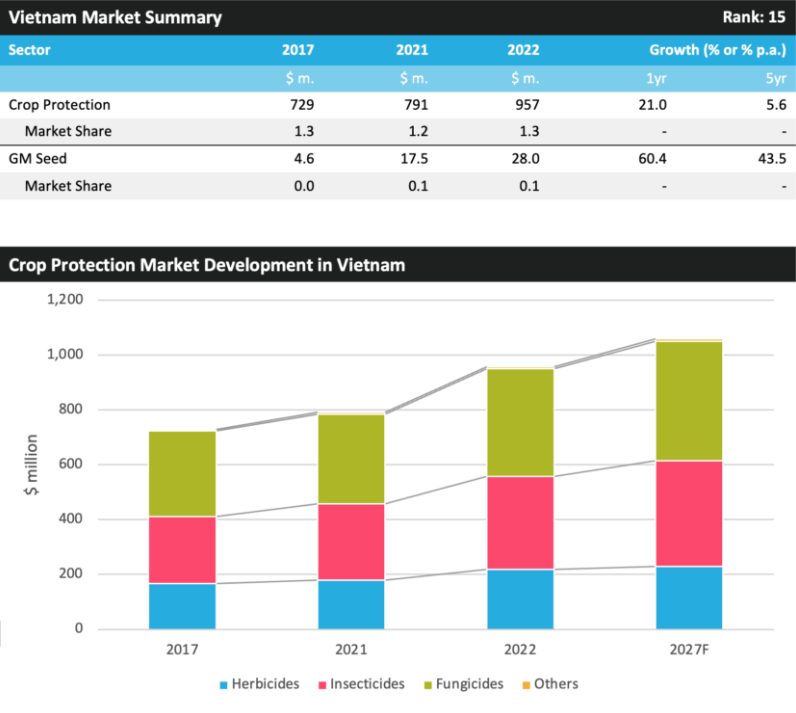Click the 2017 column header in table
The image size is (796, 713).
point(297,50)
